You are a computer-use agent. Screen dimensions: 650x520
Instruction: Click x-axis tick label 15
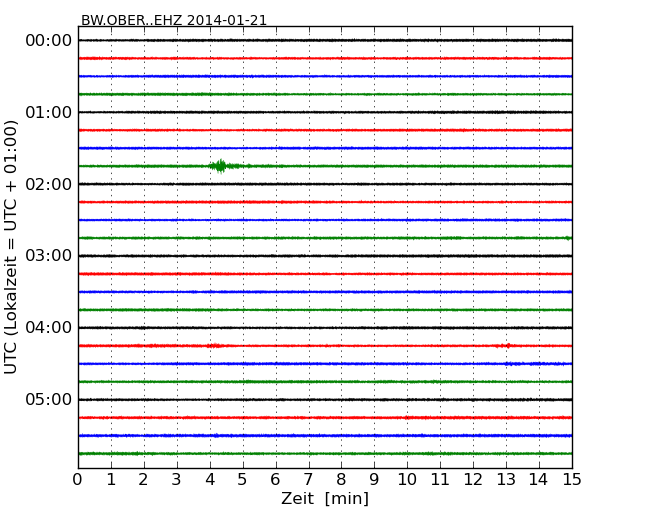click(x=572, y=479)
